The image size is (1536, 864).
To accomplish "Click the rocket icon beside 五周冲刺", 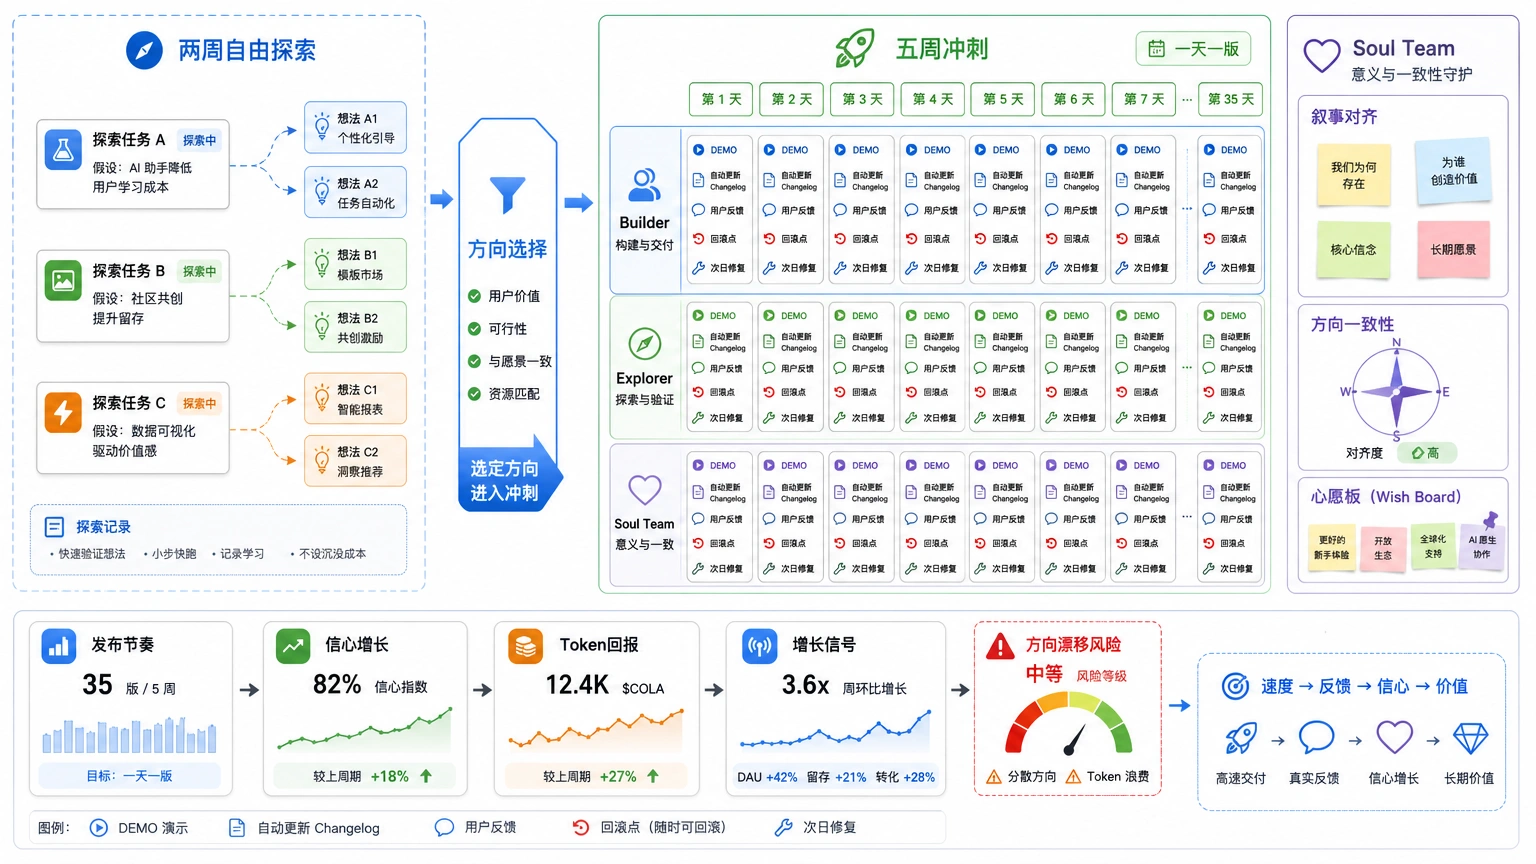I will click(x=855, y=48).
